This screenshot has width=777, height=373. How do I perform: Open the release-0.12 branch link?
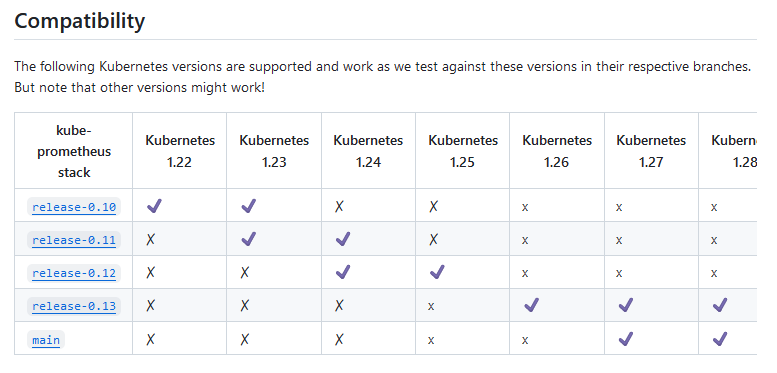pos(74,273)
